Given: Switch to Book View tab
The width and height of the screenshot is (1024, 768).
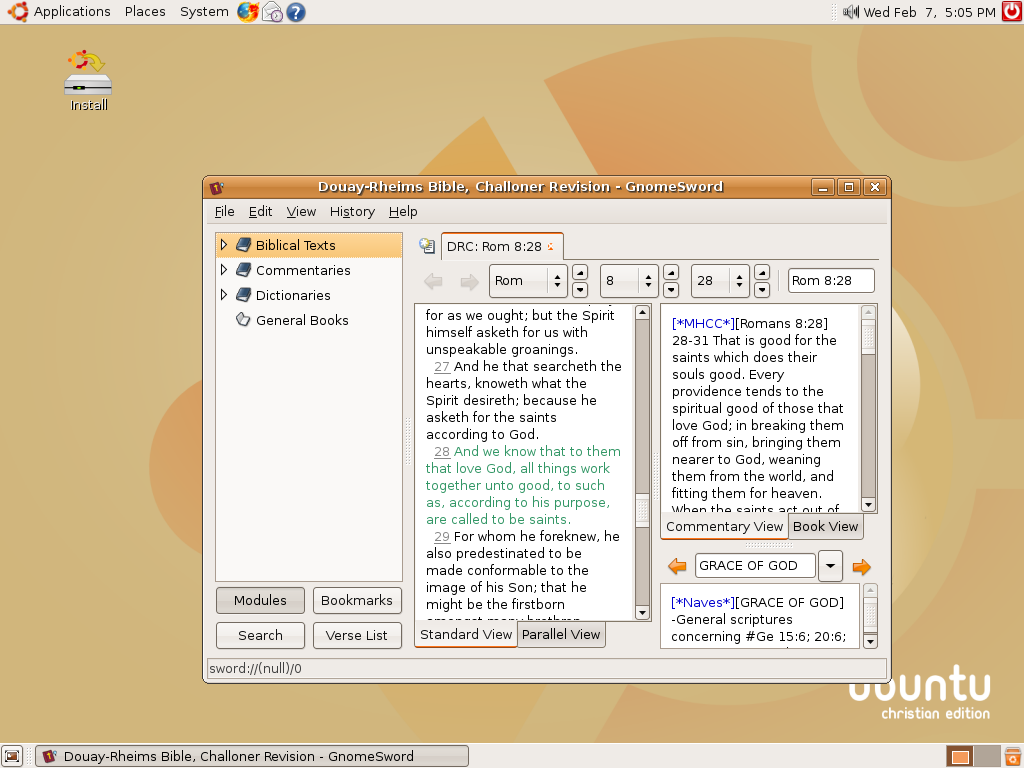Looking at the screenshot, I should pyautogui.click(x=825, y=526).
